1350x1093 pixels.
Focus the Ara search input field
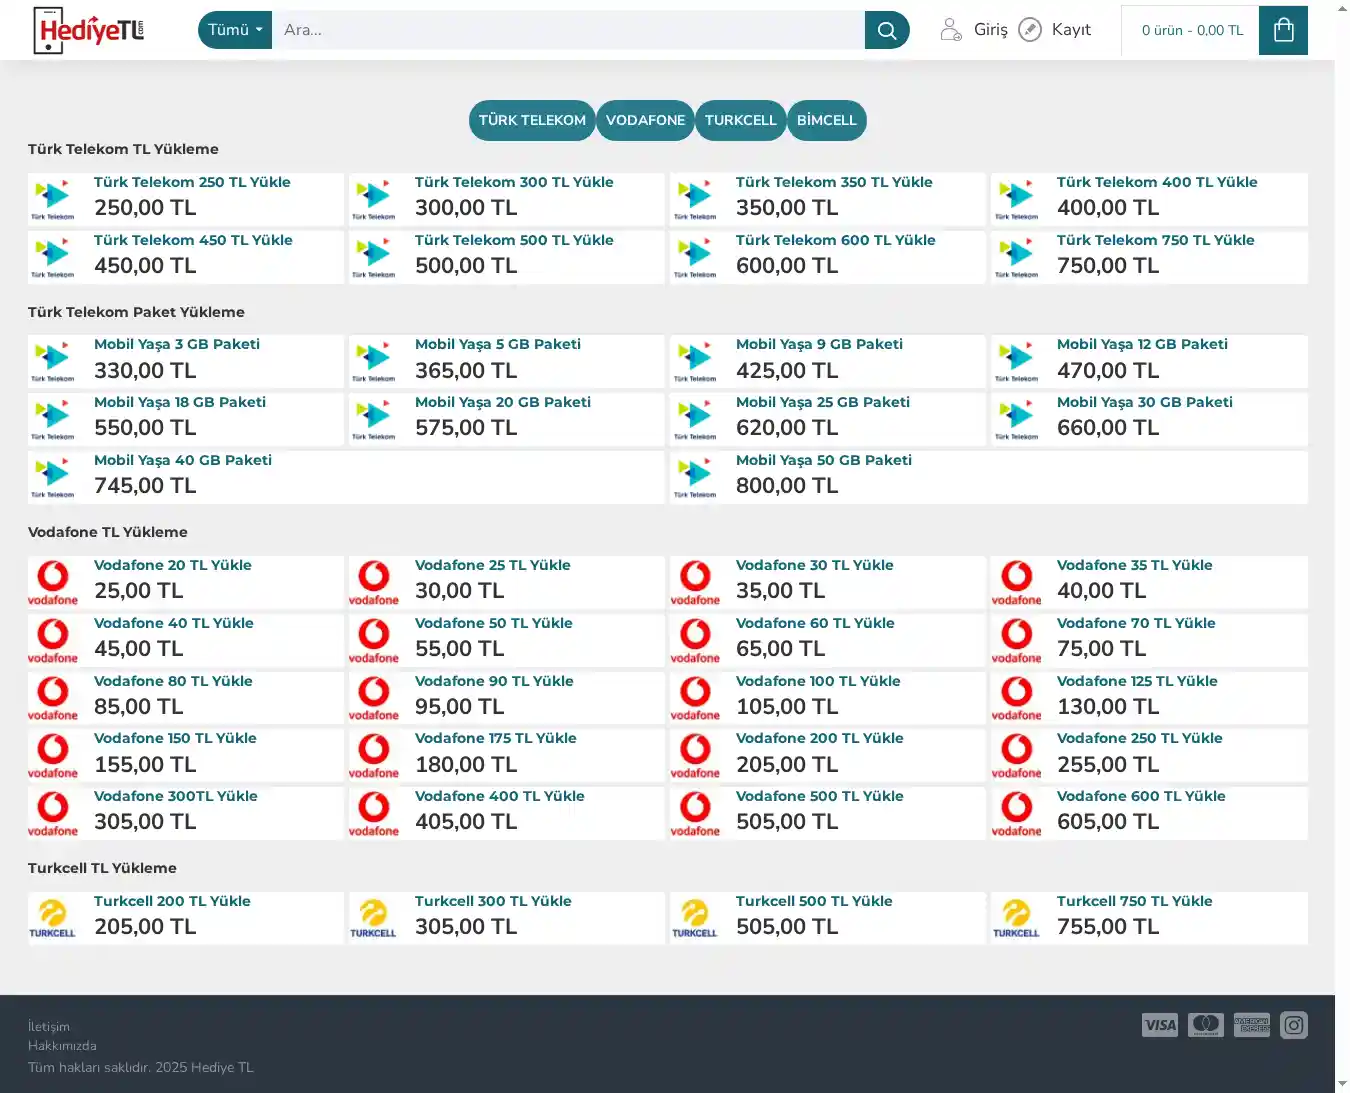(x=568, y=30)
